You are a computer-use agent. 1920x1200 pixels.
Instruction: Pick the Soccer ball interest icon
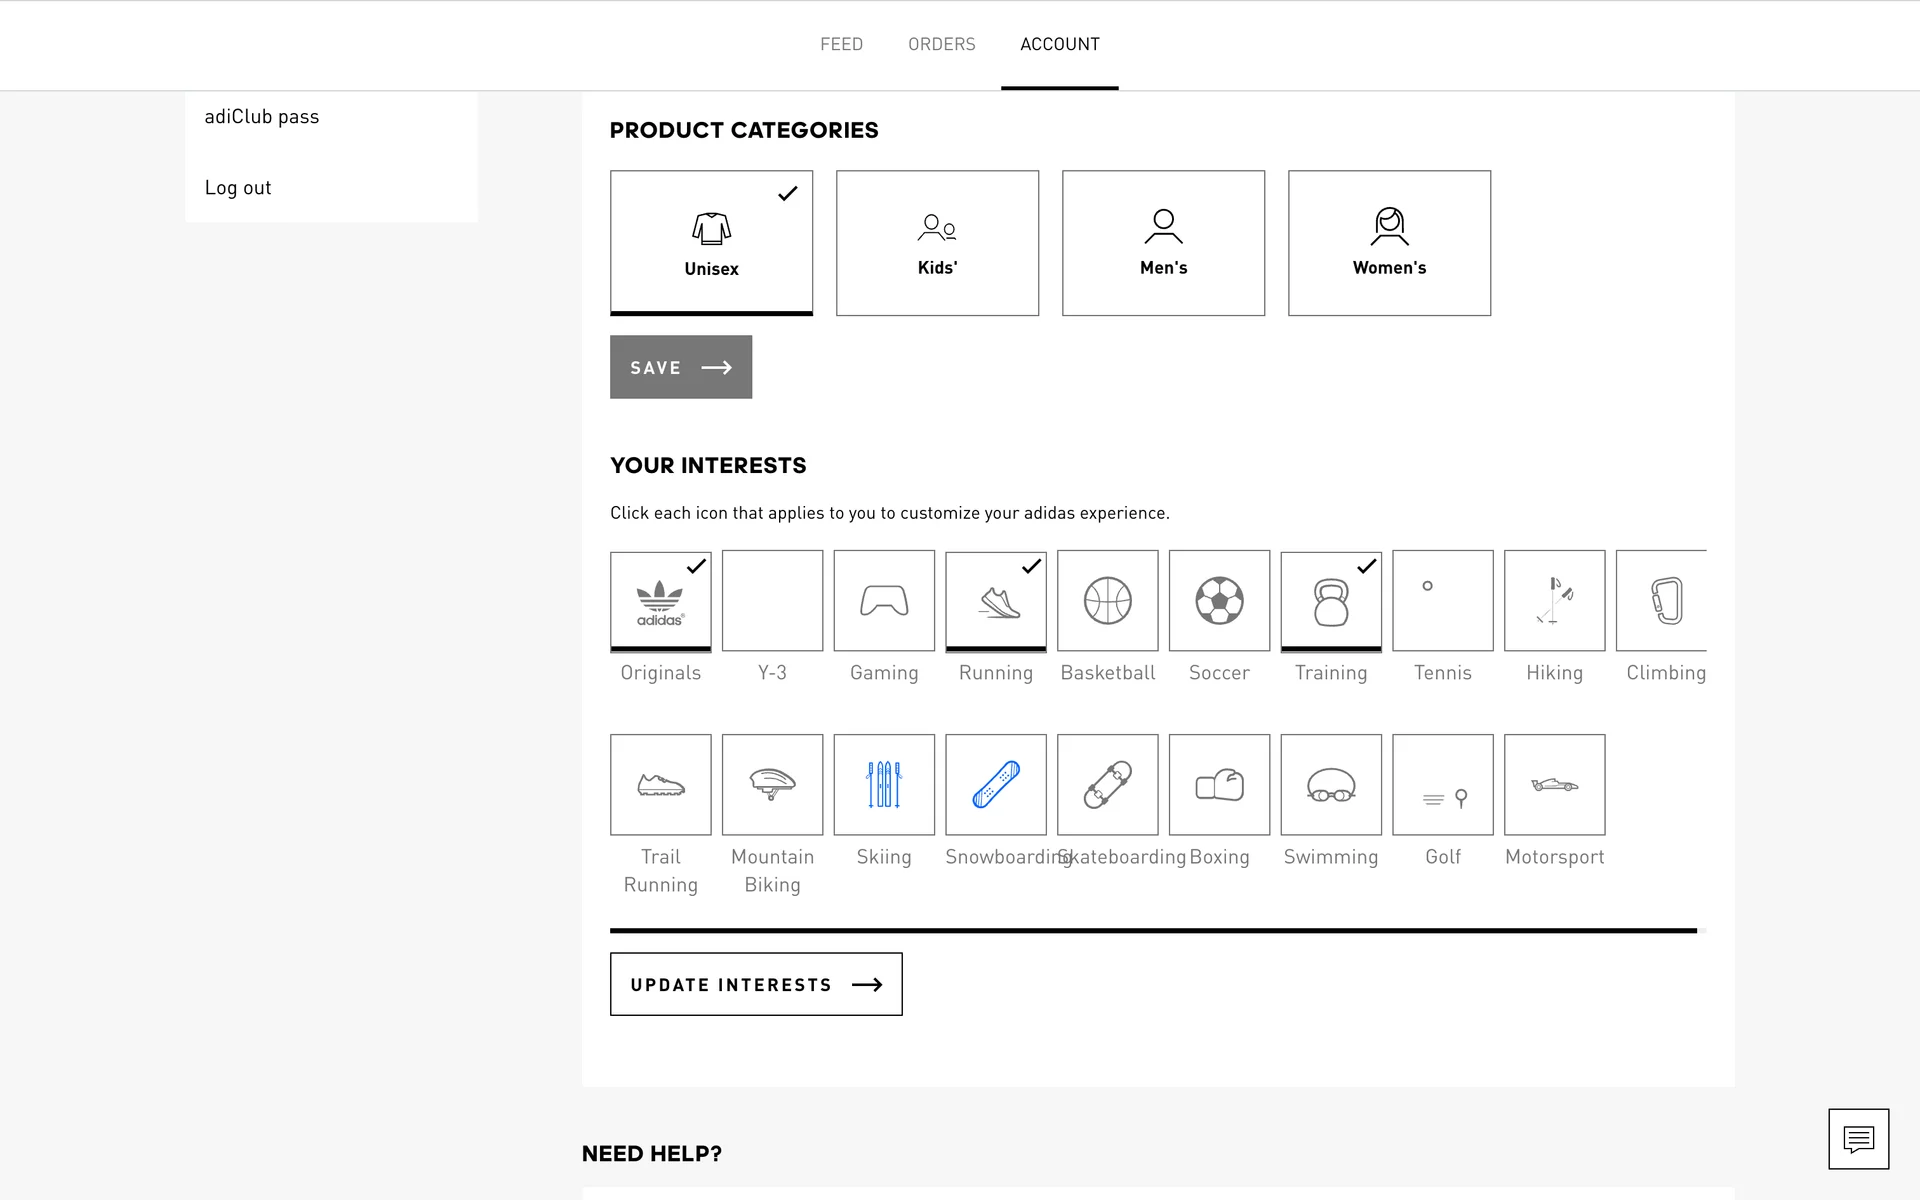1219,601
